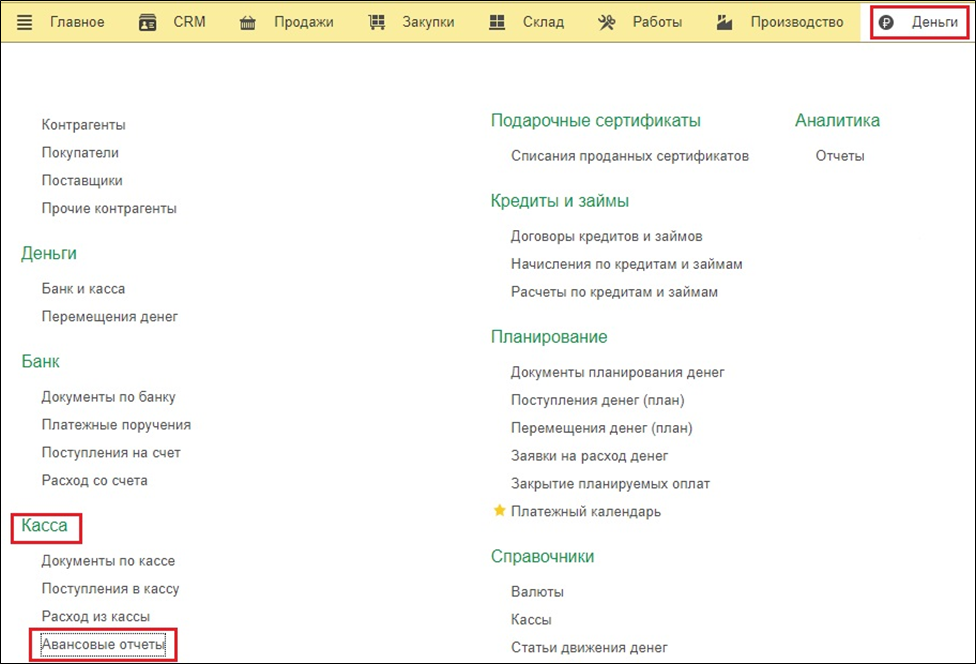The width and height of the screenshot is (976, 664).
Task: Click the Склад warehouse boxes icon
Action: click(x=497, y=22)
